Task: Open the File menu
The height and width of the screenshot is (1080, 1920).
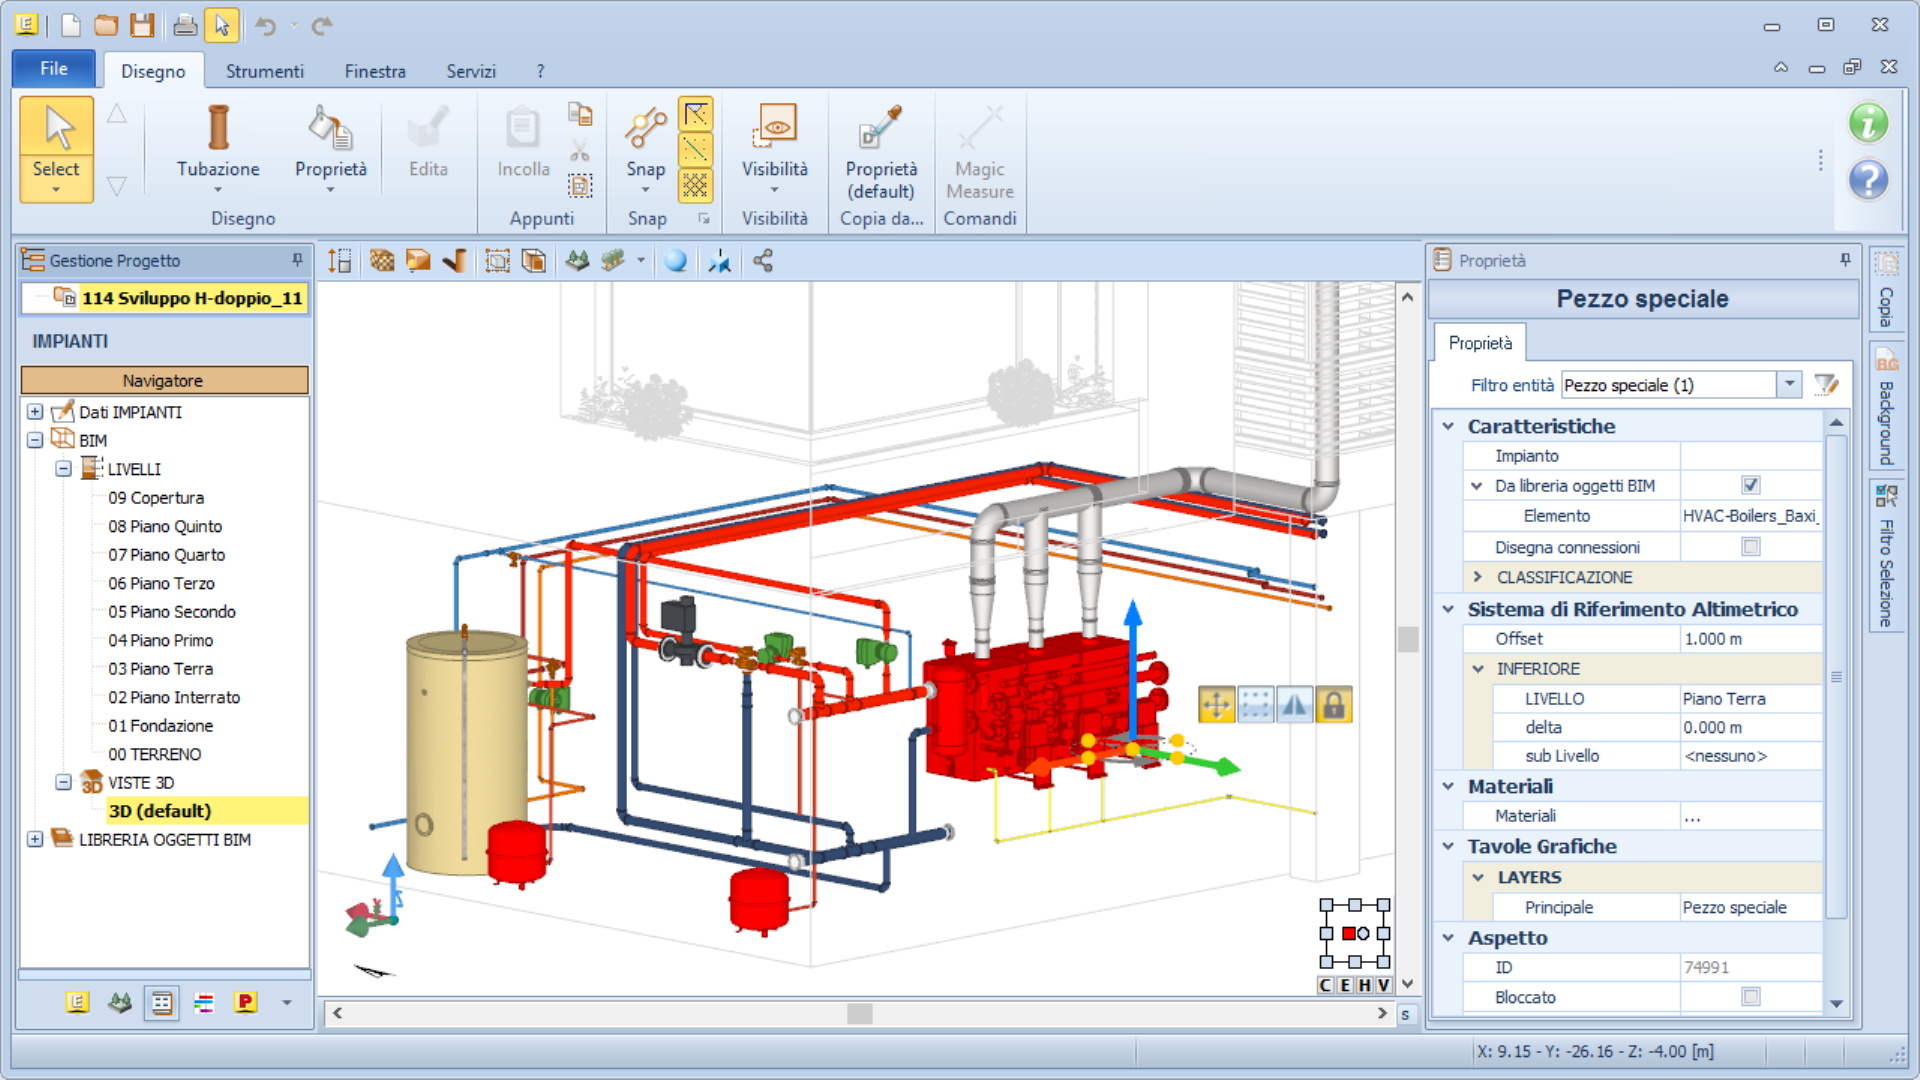Action: pos(54,69)
